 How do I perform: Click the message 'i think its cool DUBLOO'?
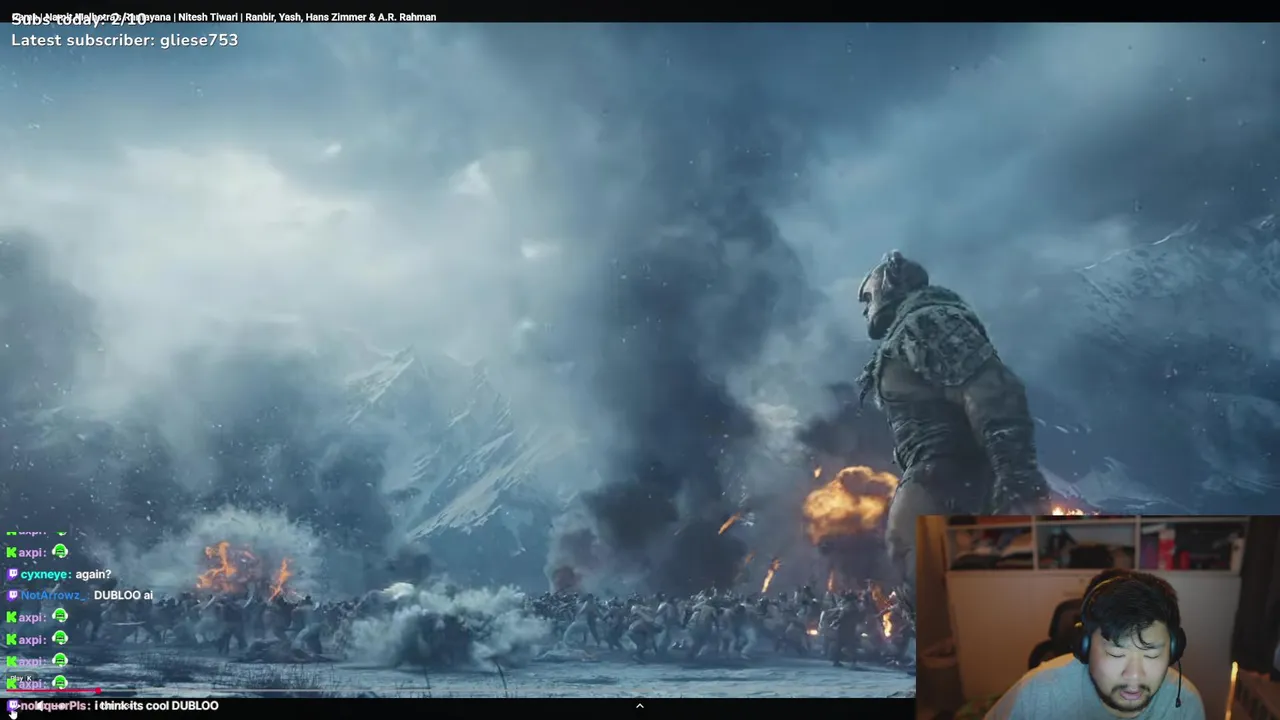[x=156, y=705]
